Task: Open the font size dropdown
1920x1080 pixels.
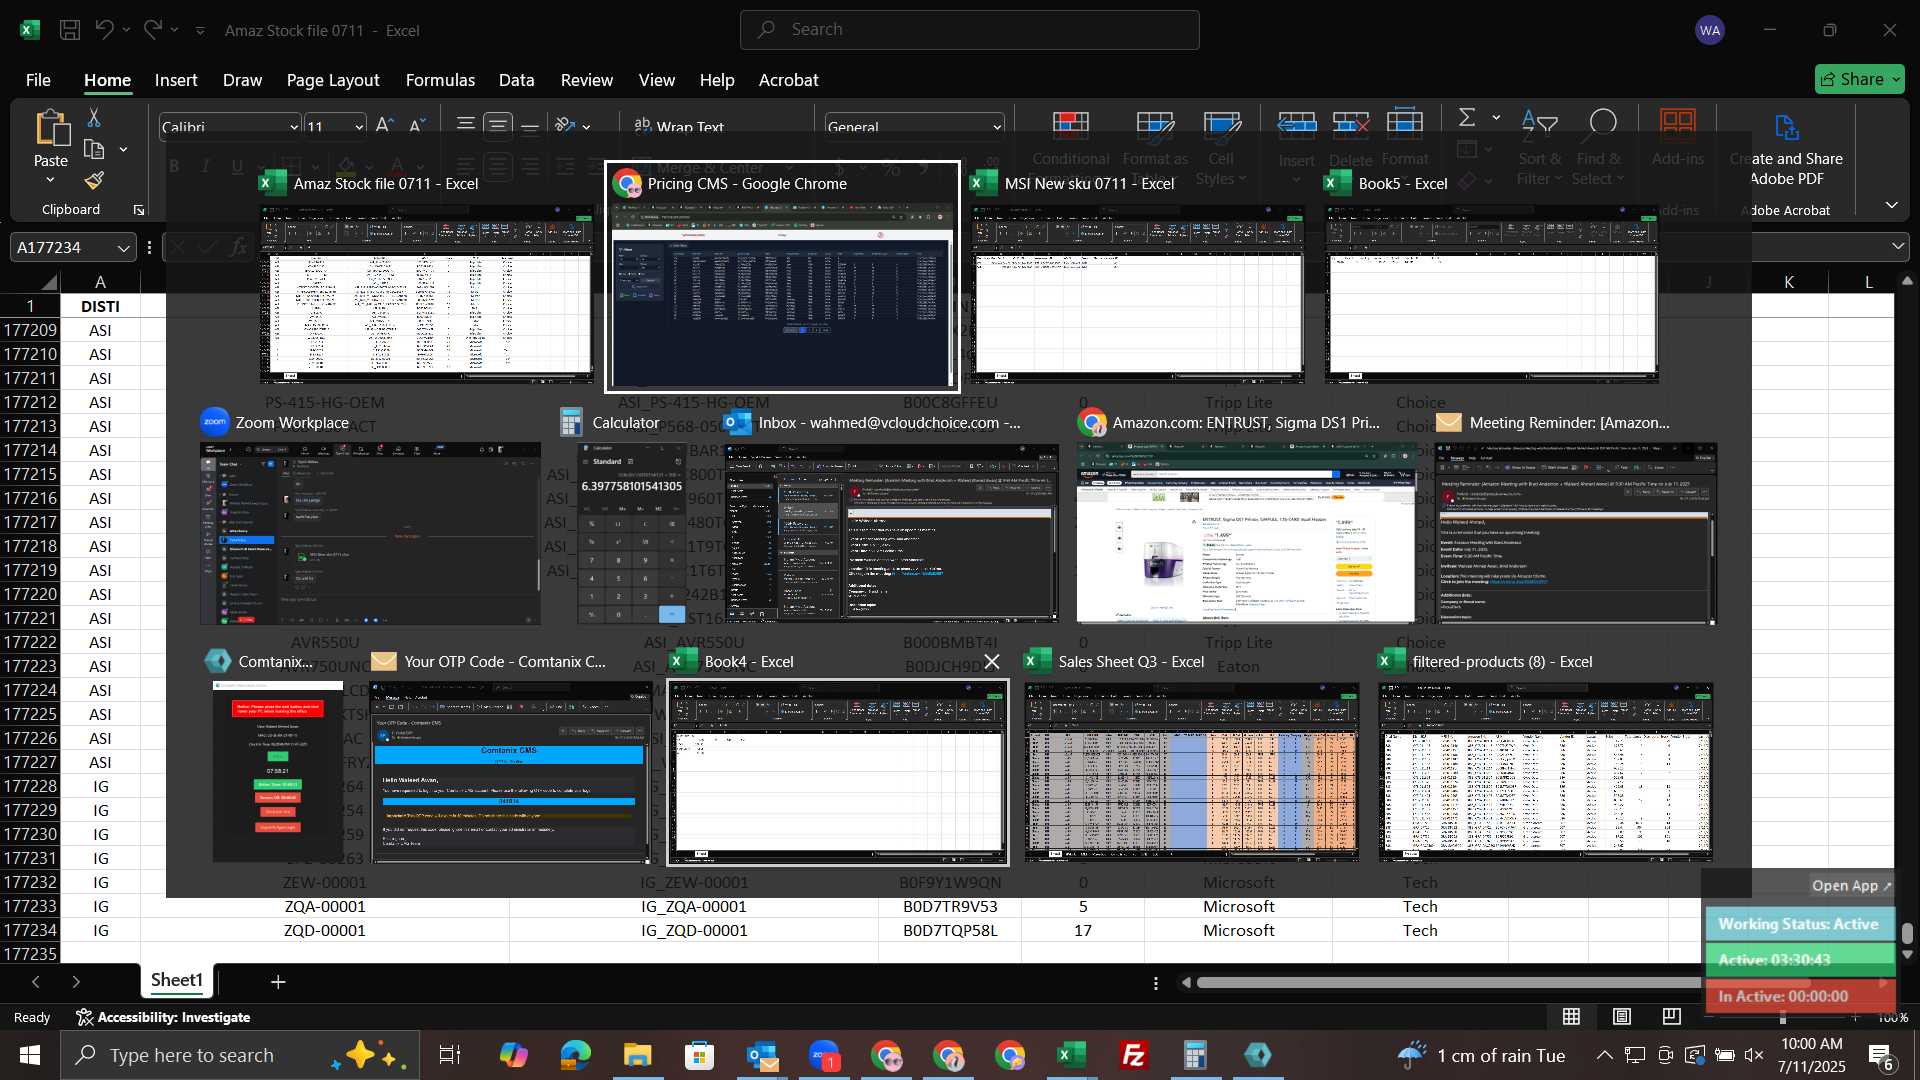Action: (359, 126)
